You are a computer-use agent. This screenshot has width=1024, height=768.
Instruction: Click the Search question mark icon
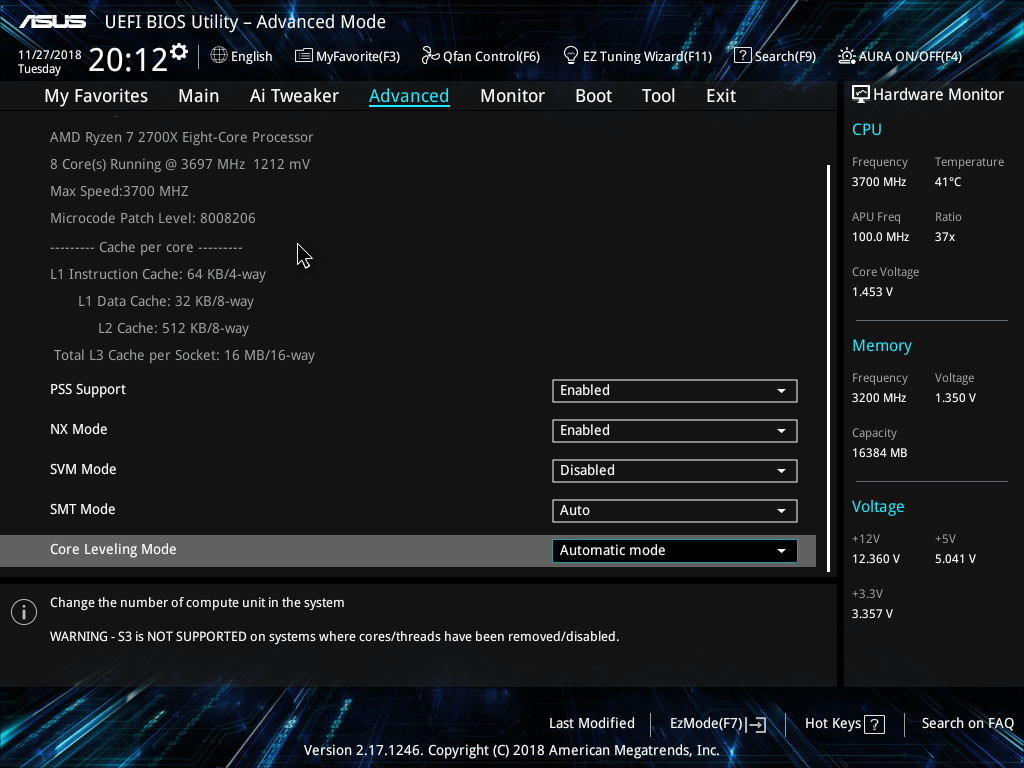(x=743, y=56)
